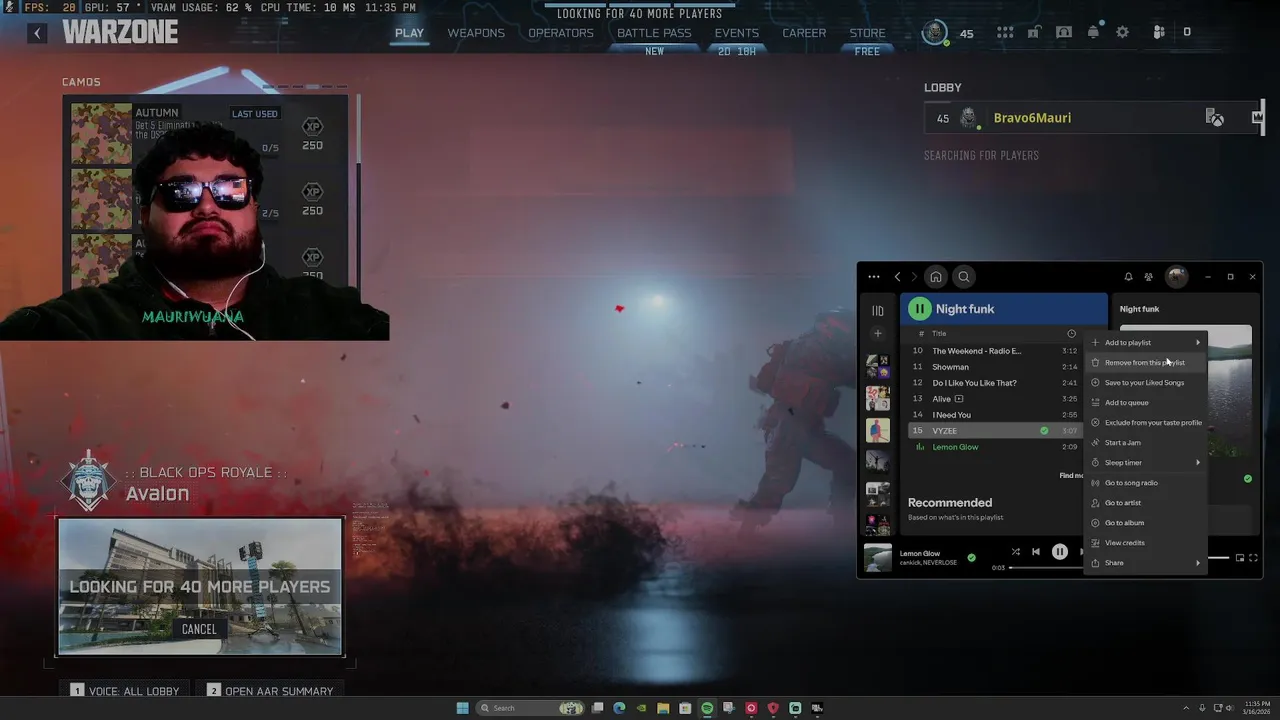Skip to previous track in Spotify
1280x720 pixels.
[x=1036, y=552]
